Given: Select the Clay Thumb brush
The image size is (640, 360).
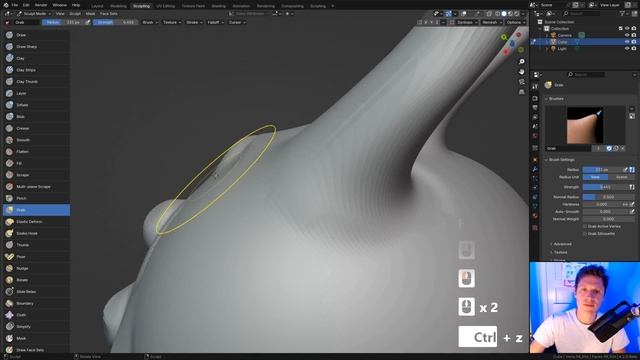Looking at the screenshot, I should pos(36,82).
